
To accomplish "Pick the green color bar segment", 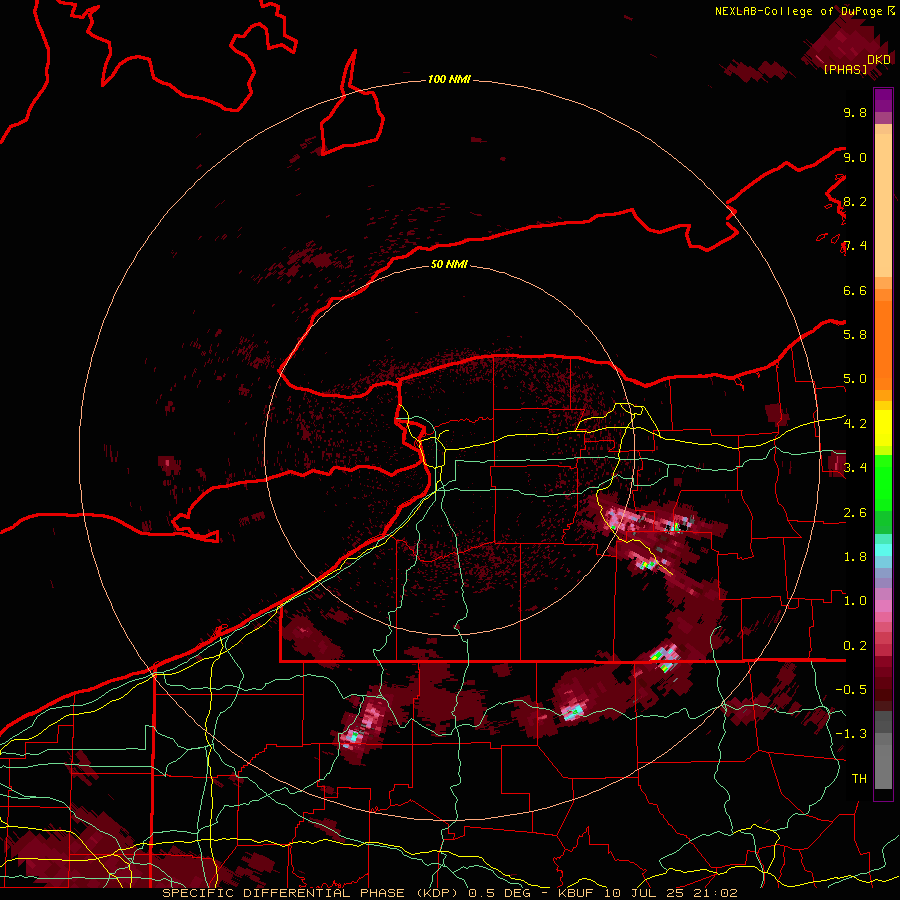I will click(x=883, y=482).
